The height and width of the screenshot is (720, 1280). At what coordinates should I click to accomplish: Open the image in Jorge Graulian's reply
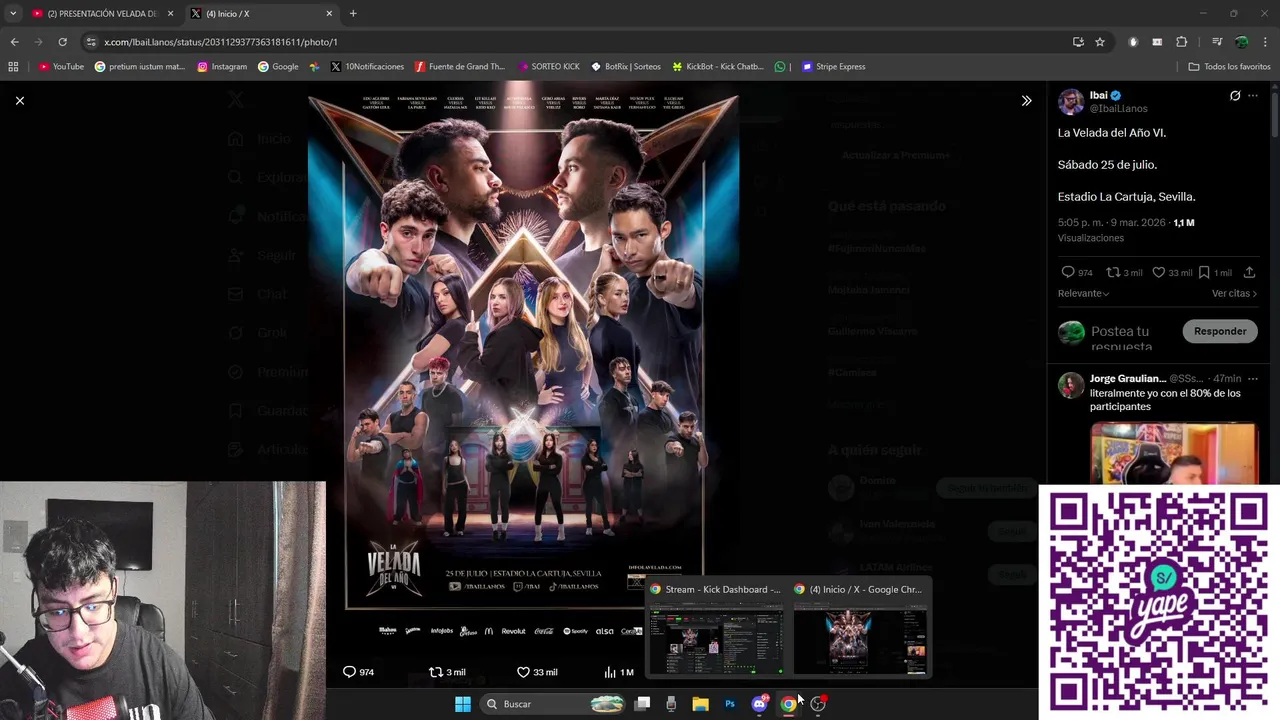pyautogui.click(x=1174, y=452)
